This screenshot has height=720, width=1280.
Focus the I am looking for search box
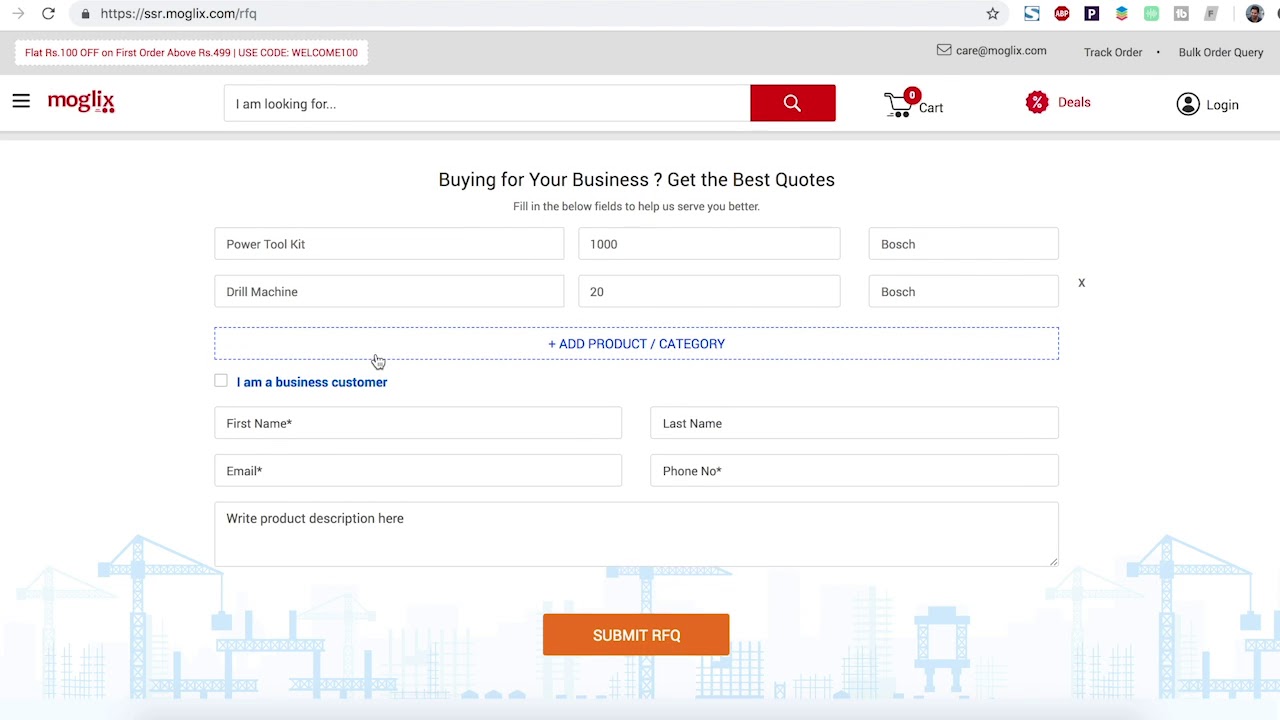(x=487, y=103)
